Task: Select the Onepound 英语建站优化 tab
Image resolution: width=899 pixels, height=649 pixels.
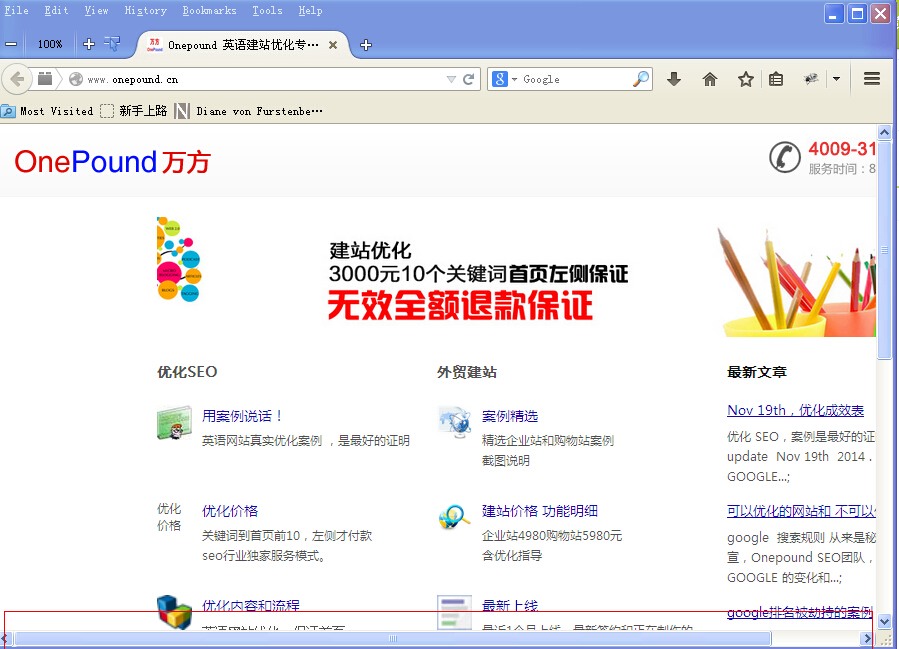Action: tap(243, 45)
